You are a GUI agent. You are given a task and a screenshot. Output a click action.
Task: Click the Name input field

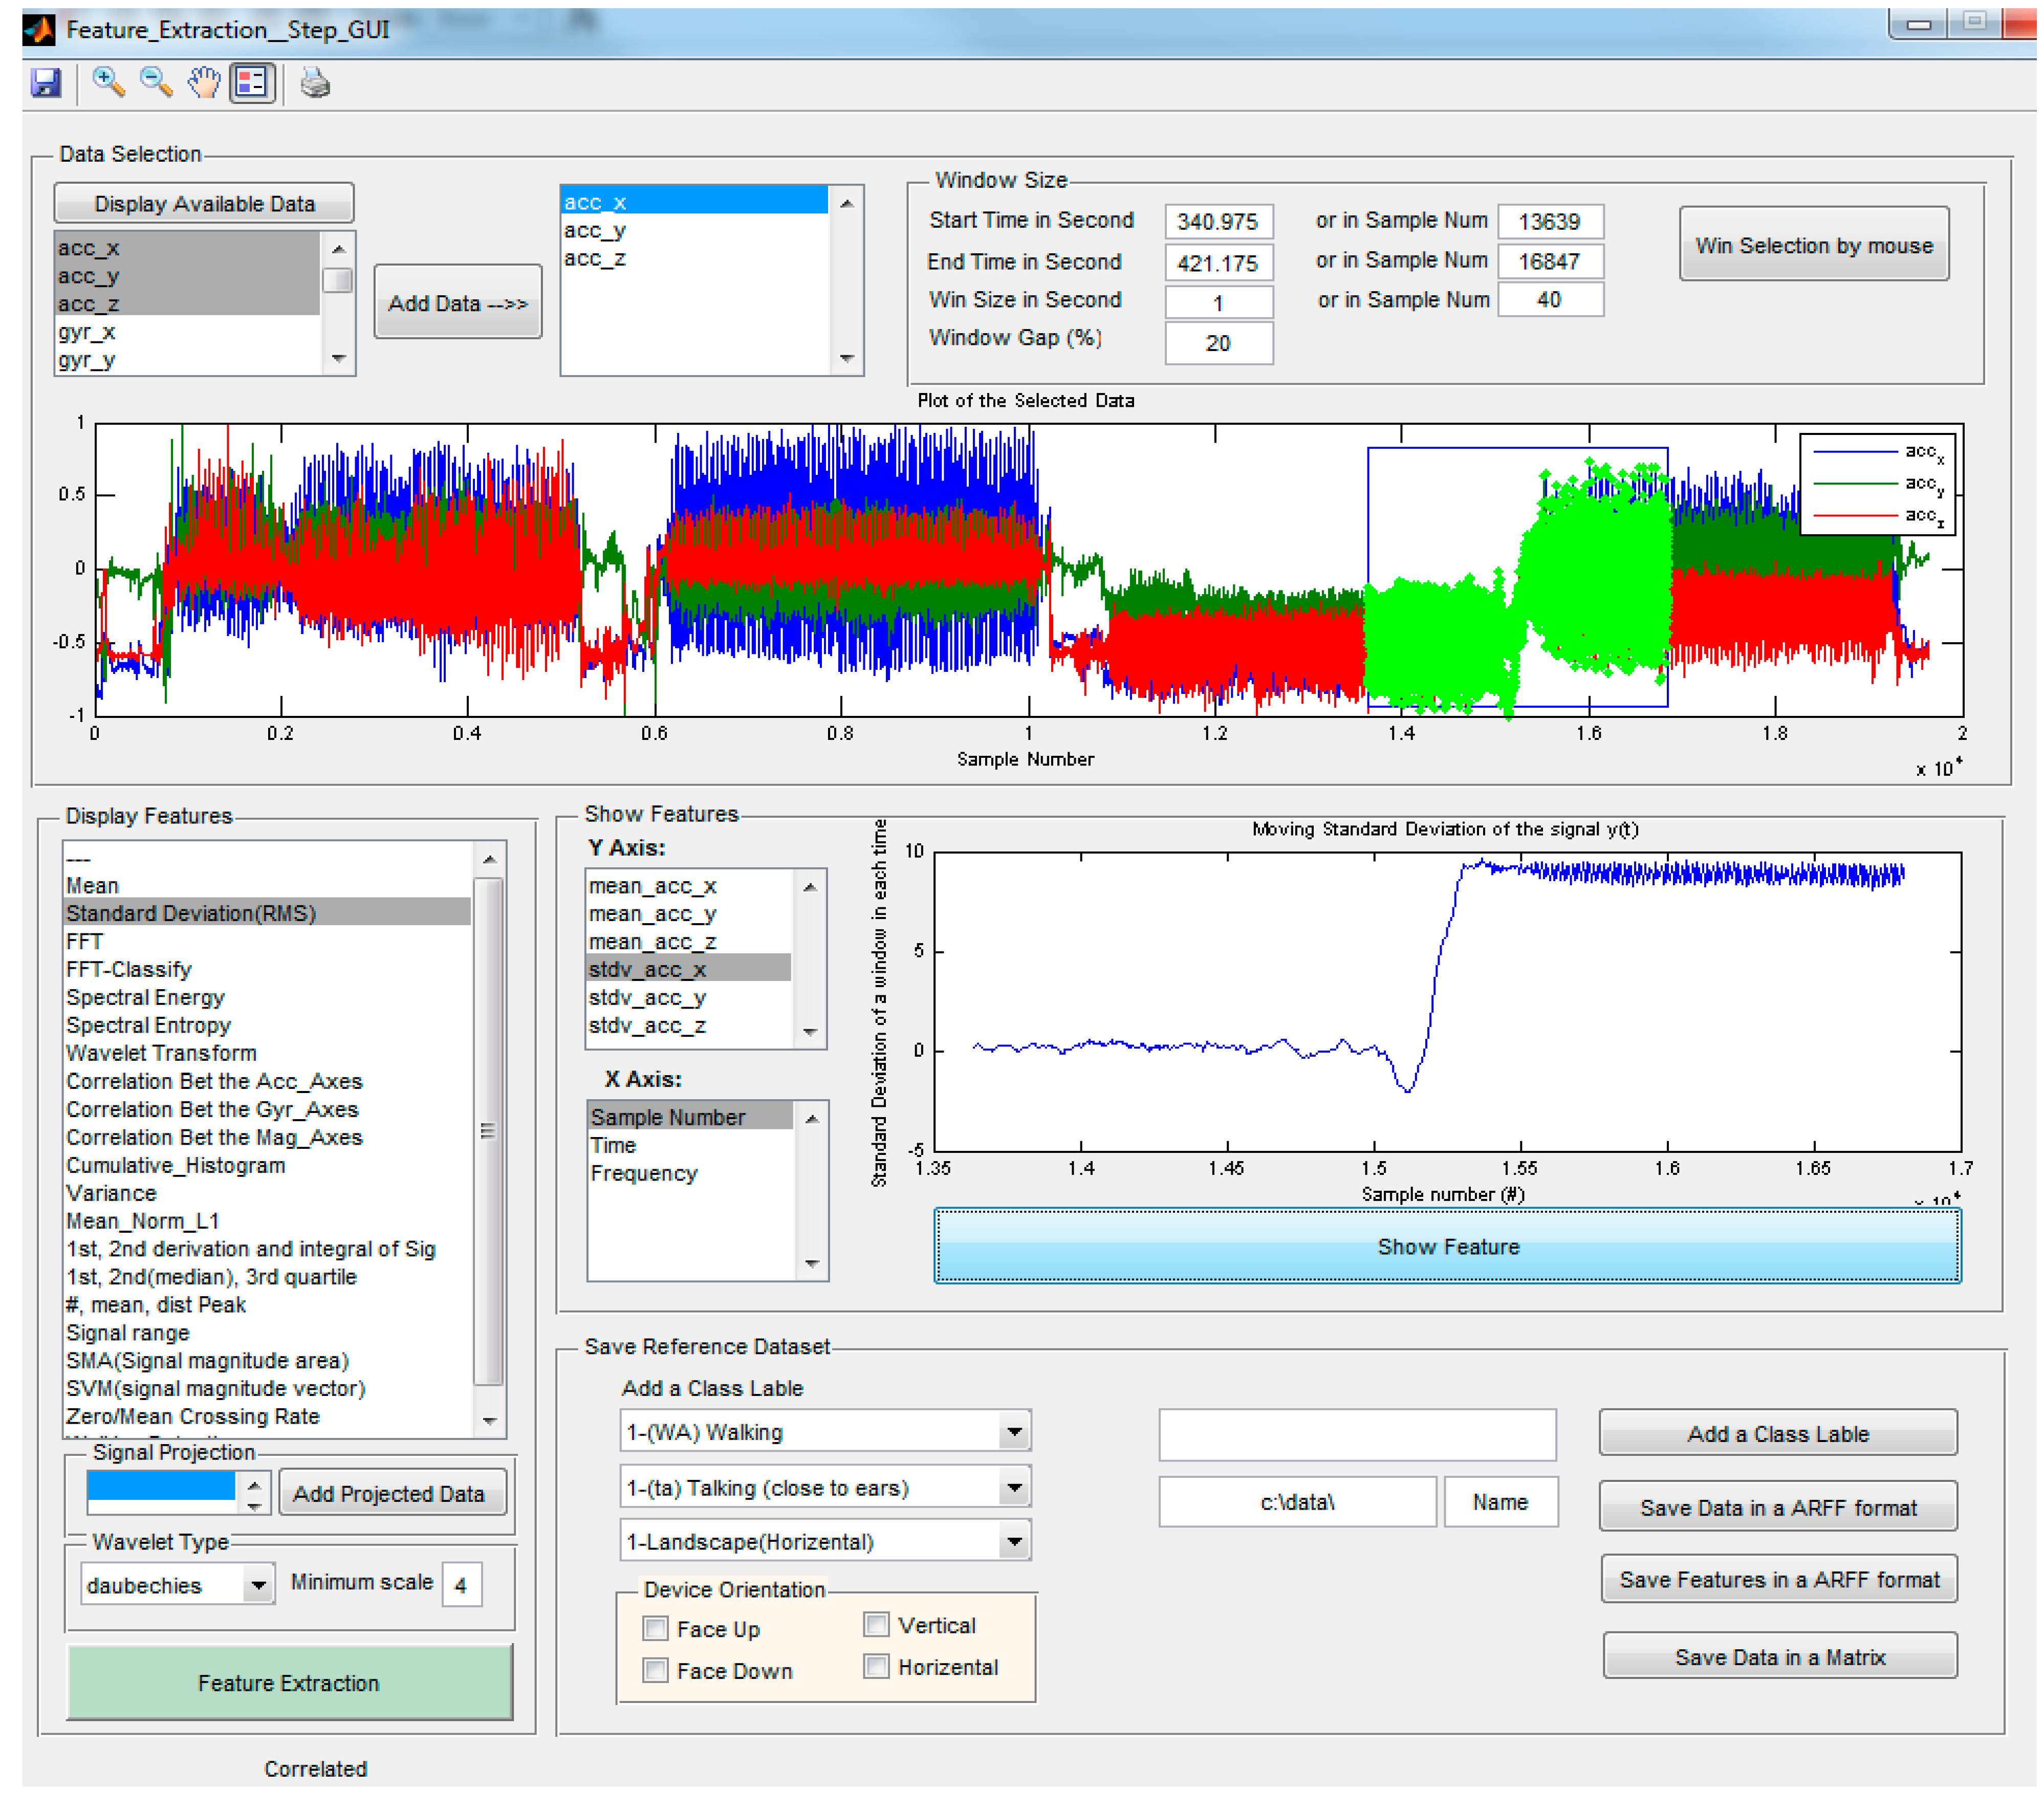1500,1501
